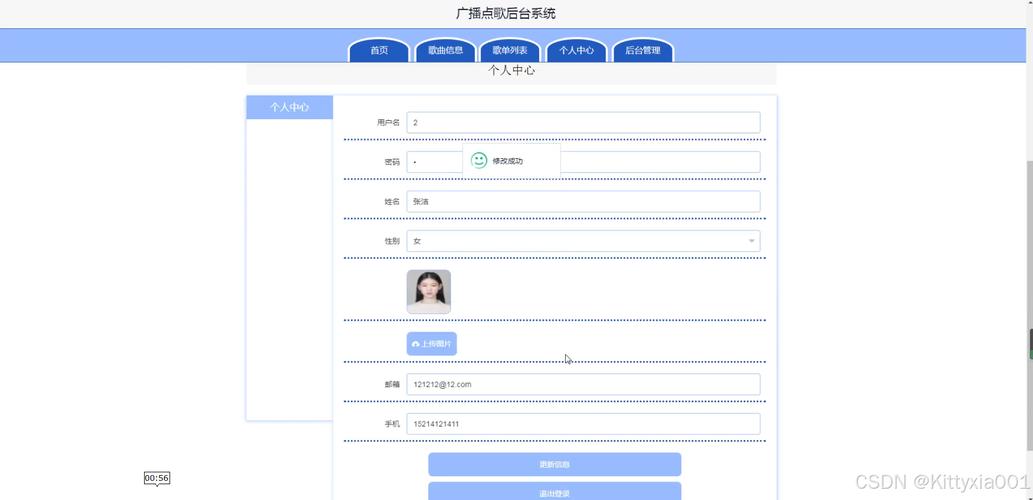Click the cloud upload icon
Viewport: 1033px width, 500px height.
tap(415, 344)
